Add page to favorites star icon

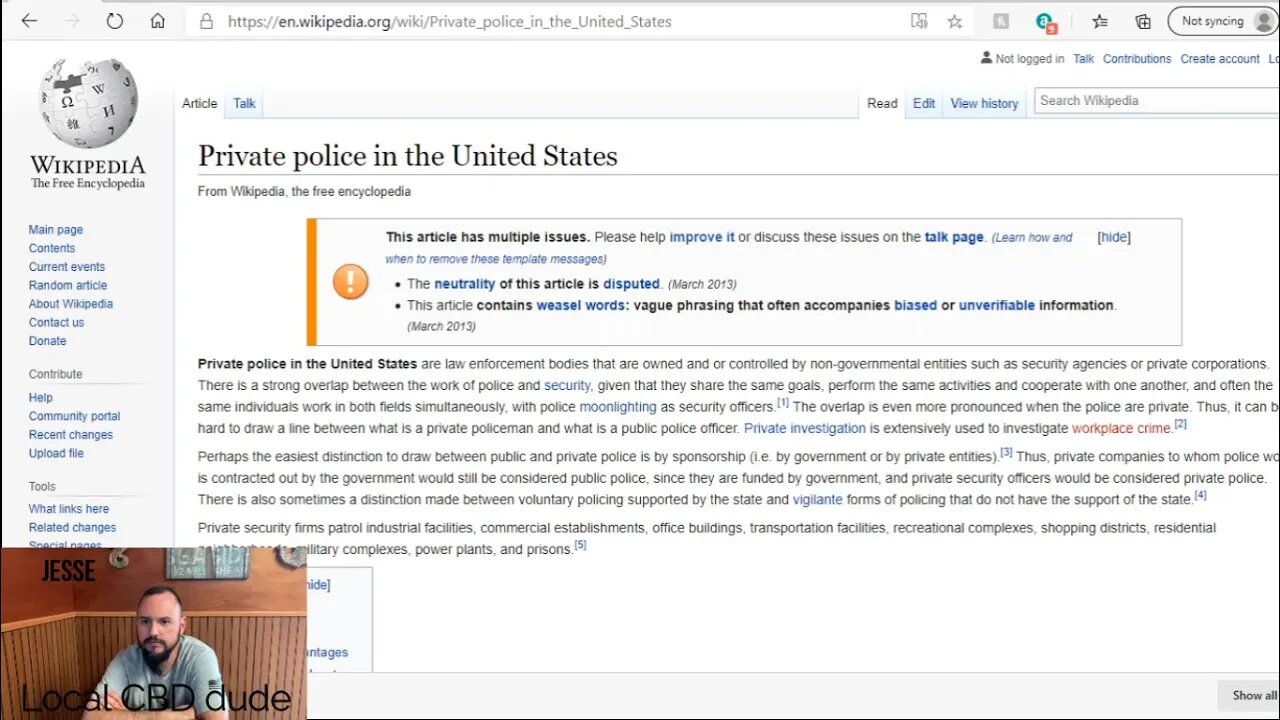click(x=955, y=21)
